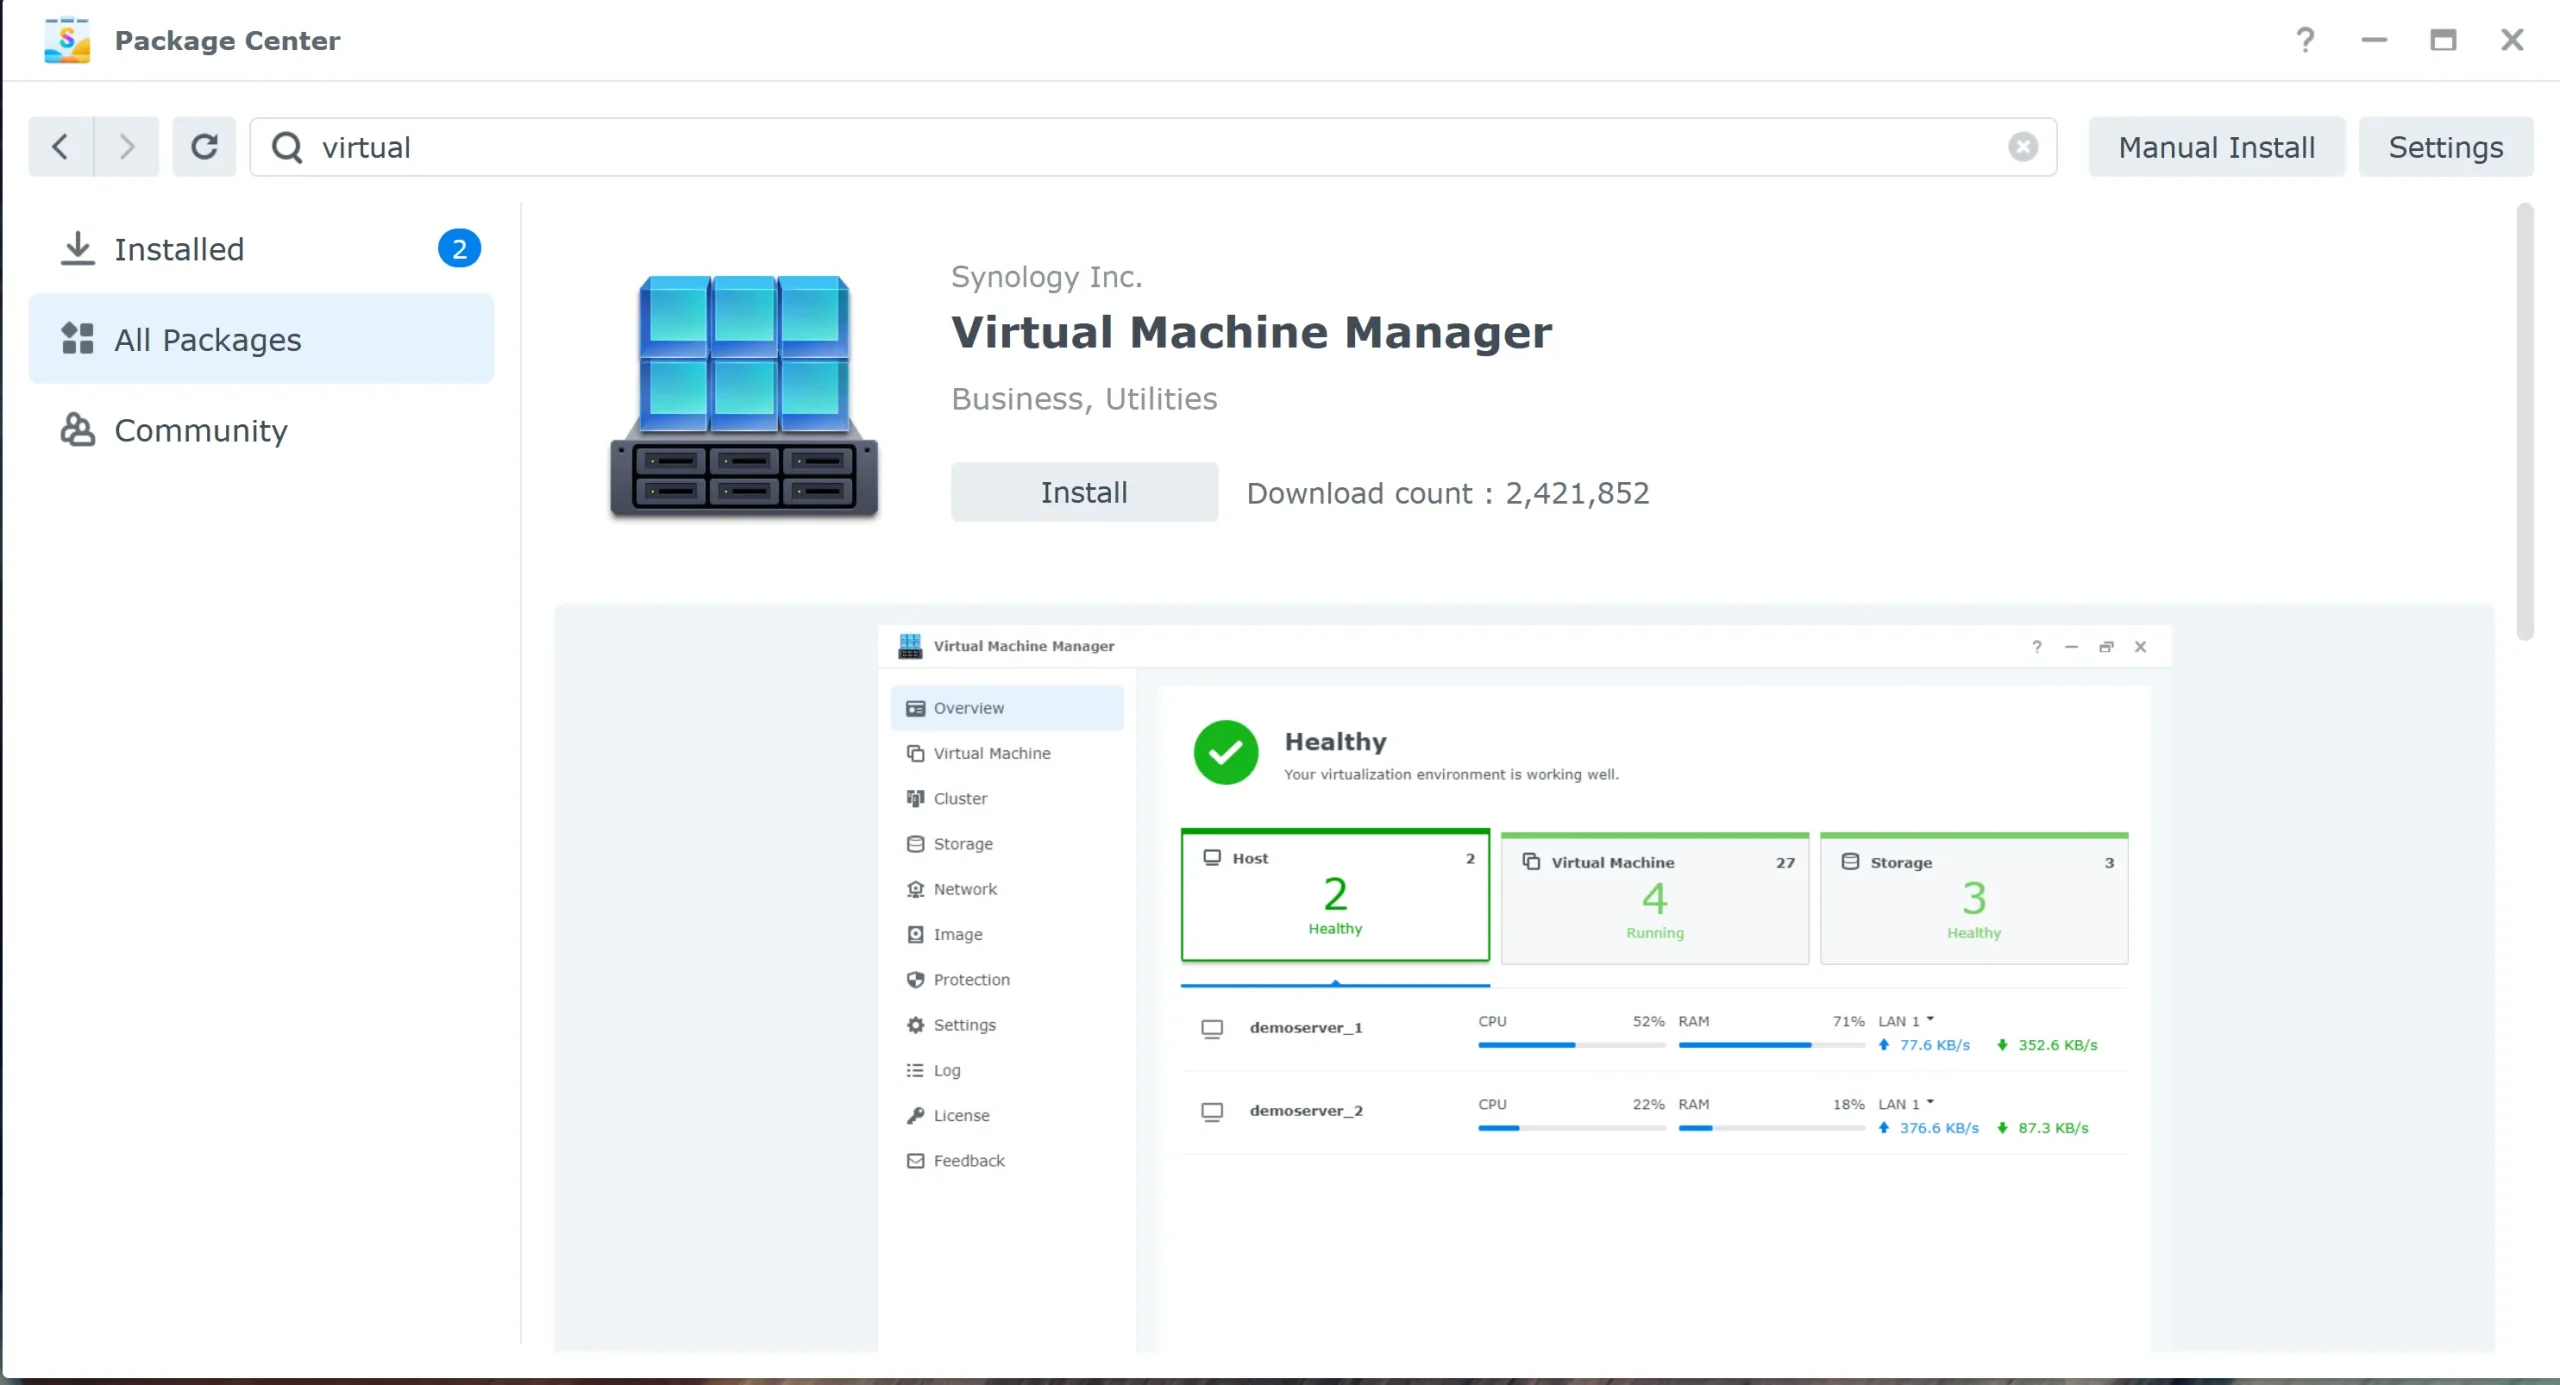Open the Cluster panel in VMM

point(959,798)
